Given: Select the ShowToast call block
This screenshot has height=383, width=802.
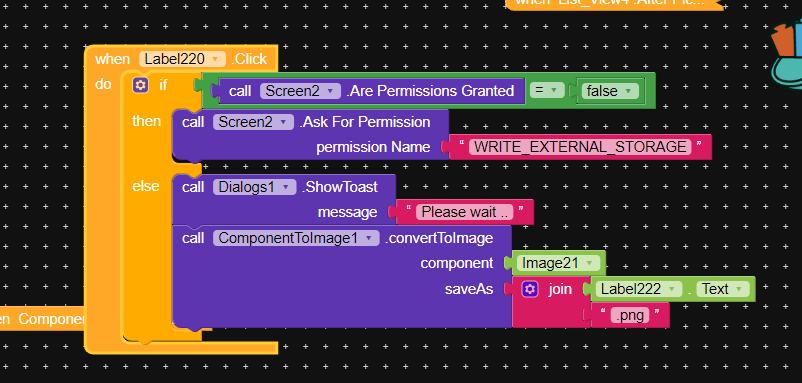Looking at the screenshot, I should tap(284, 187).
